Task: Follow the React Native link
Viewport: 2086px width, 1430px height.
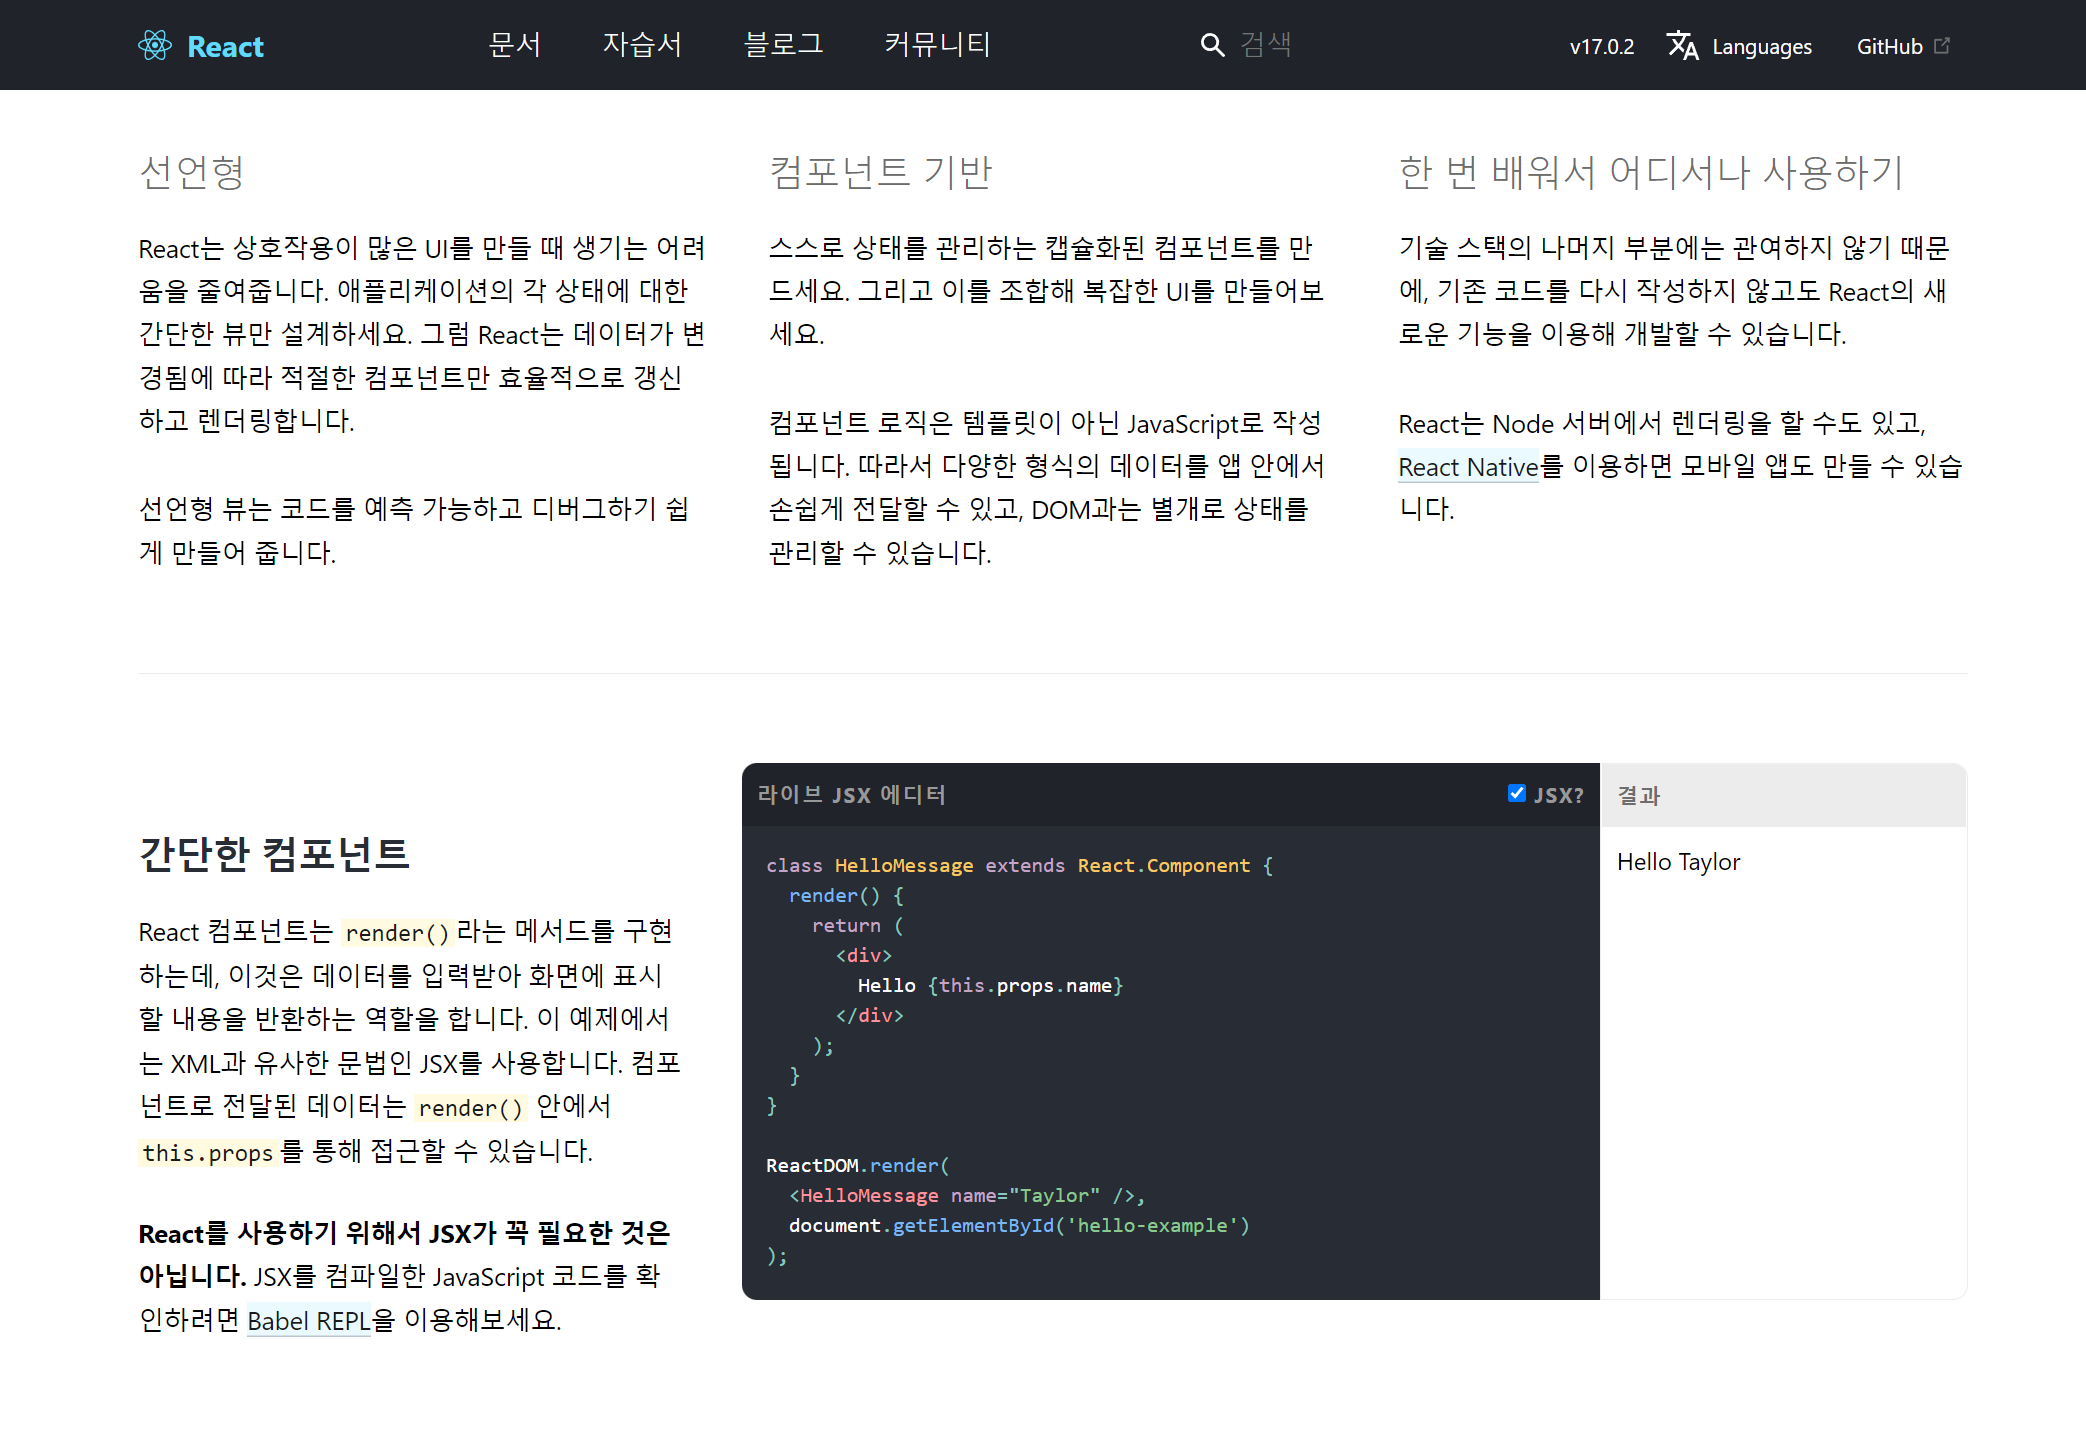Action: [x=1468, y=467]
